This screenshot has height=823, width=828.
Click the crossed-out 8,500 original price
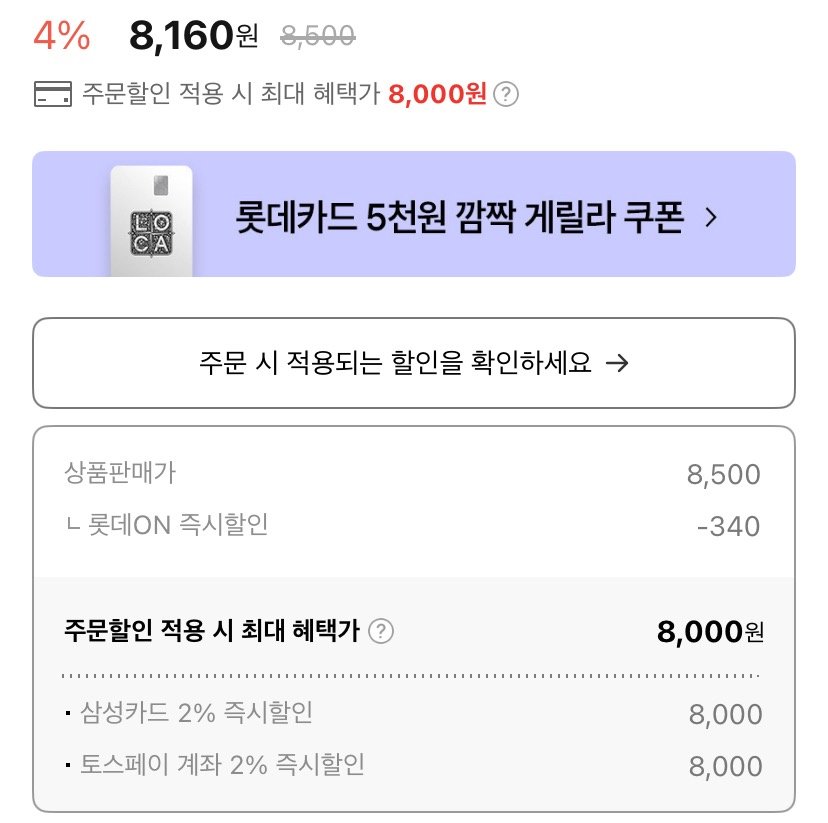[x=318, y=36]
